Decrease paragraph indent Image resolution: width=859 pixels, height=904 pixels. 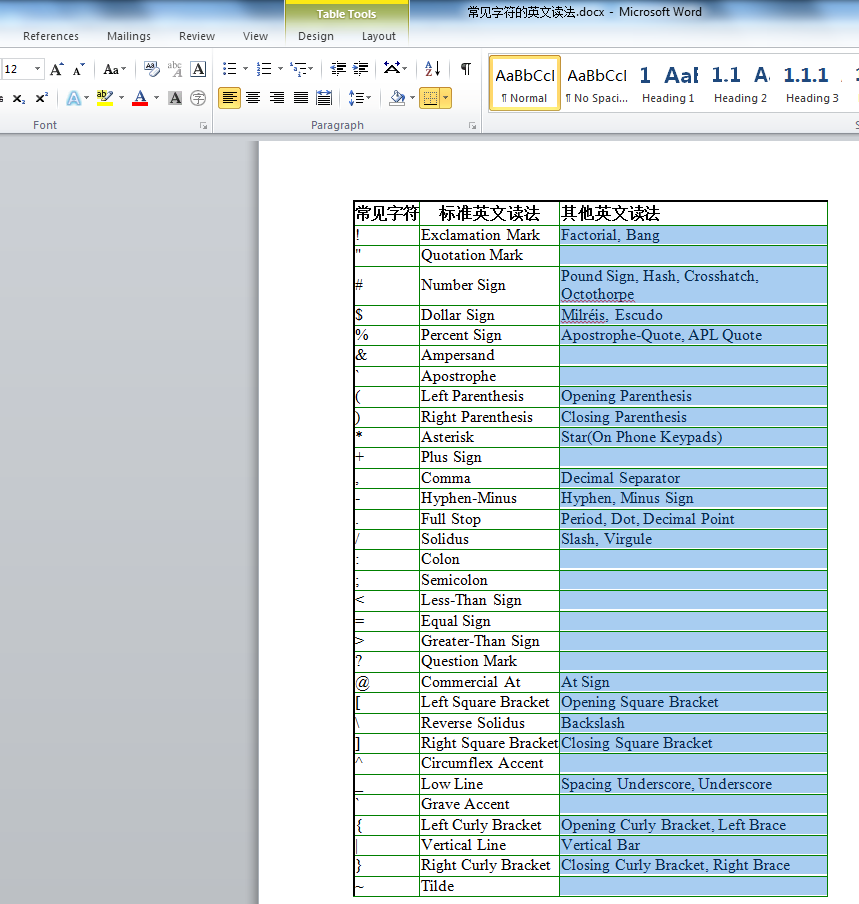(338, 69)
